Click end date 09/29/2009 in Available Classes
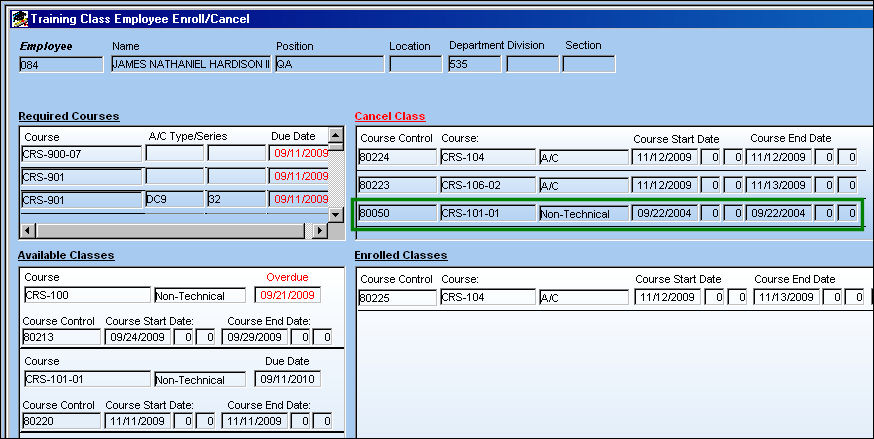The image size is (874, 439). (x=255, y=337)
